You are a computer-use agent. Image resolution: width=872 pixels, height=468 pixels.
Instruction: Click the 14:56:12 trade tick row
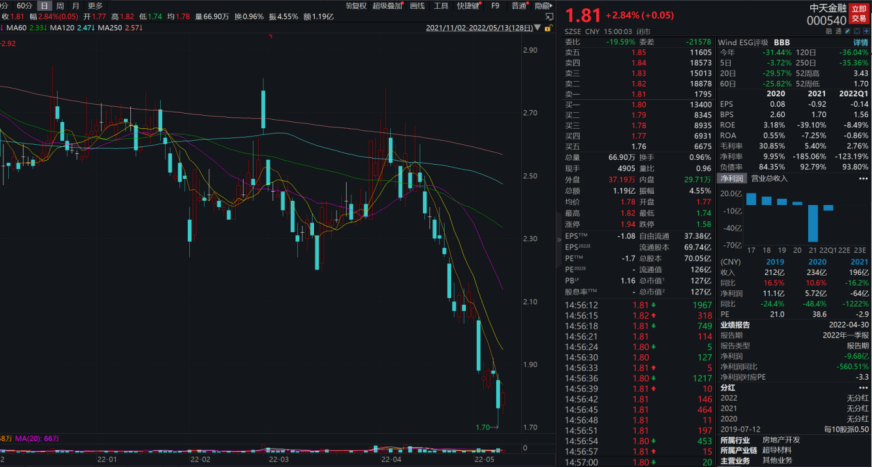(638, 305)
